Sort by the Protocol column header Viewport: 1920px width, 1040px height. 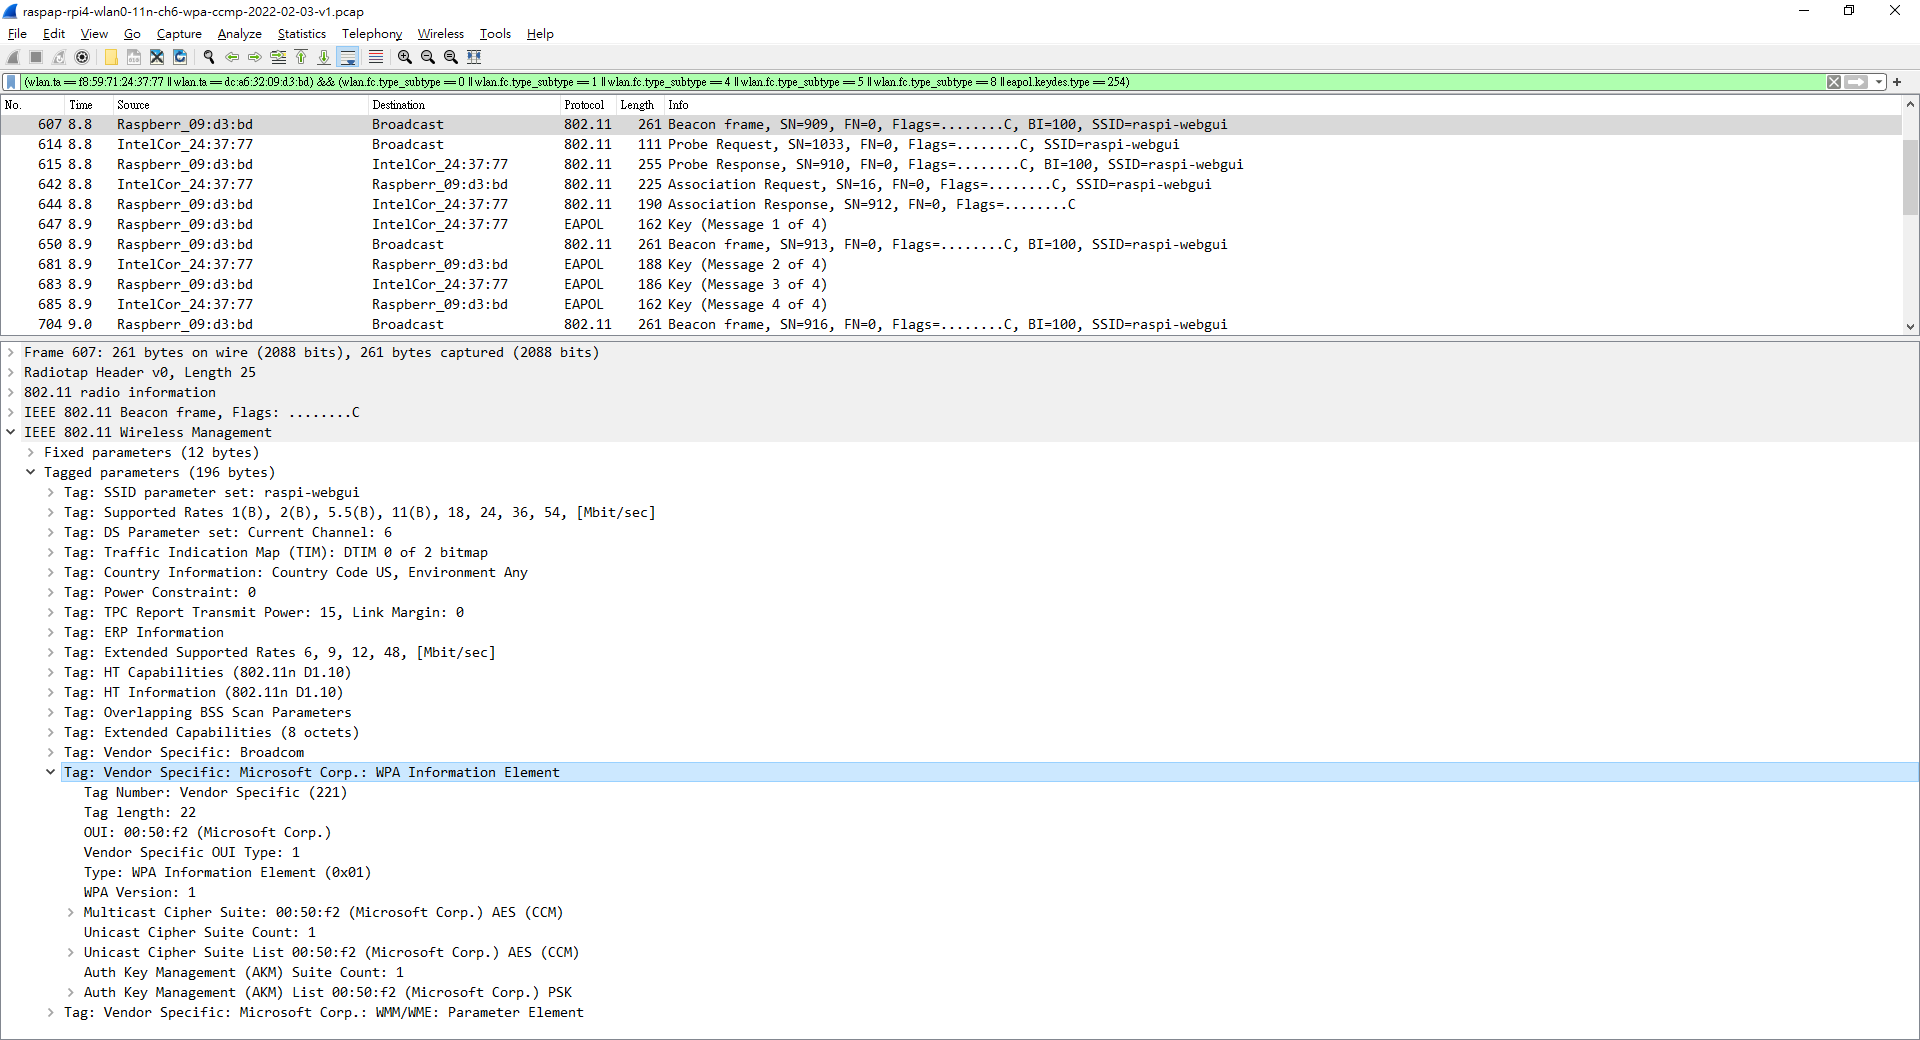point(588,105)
